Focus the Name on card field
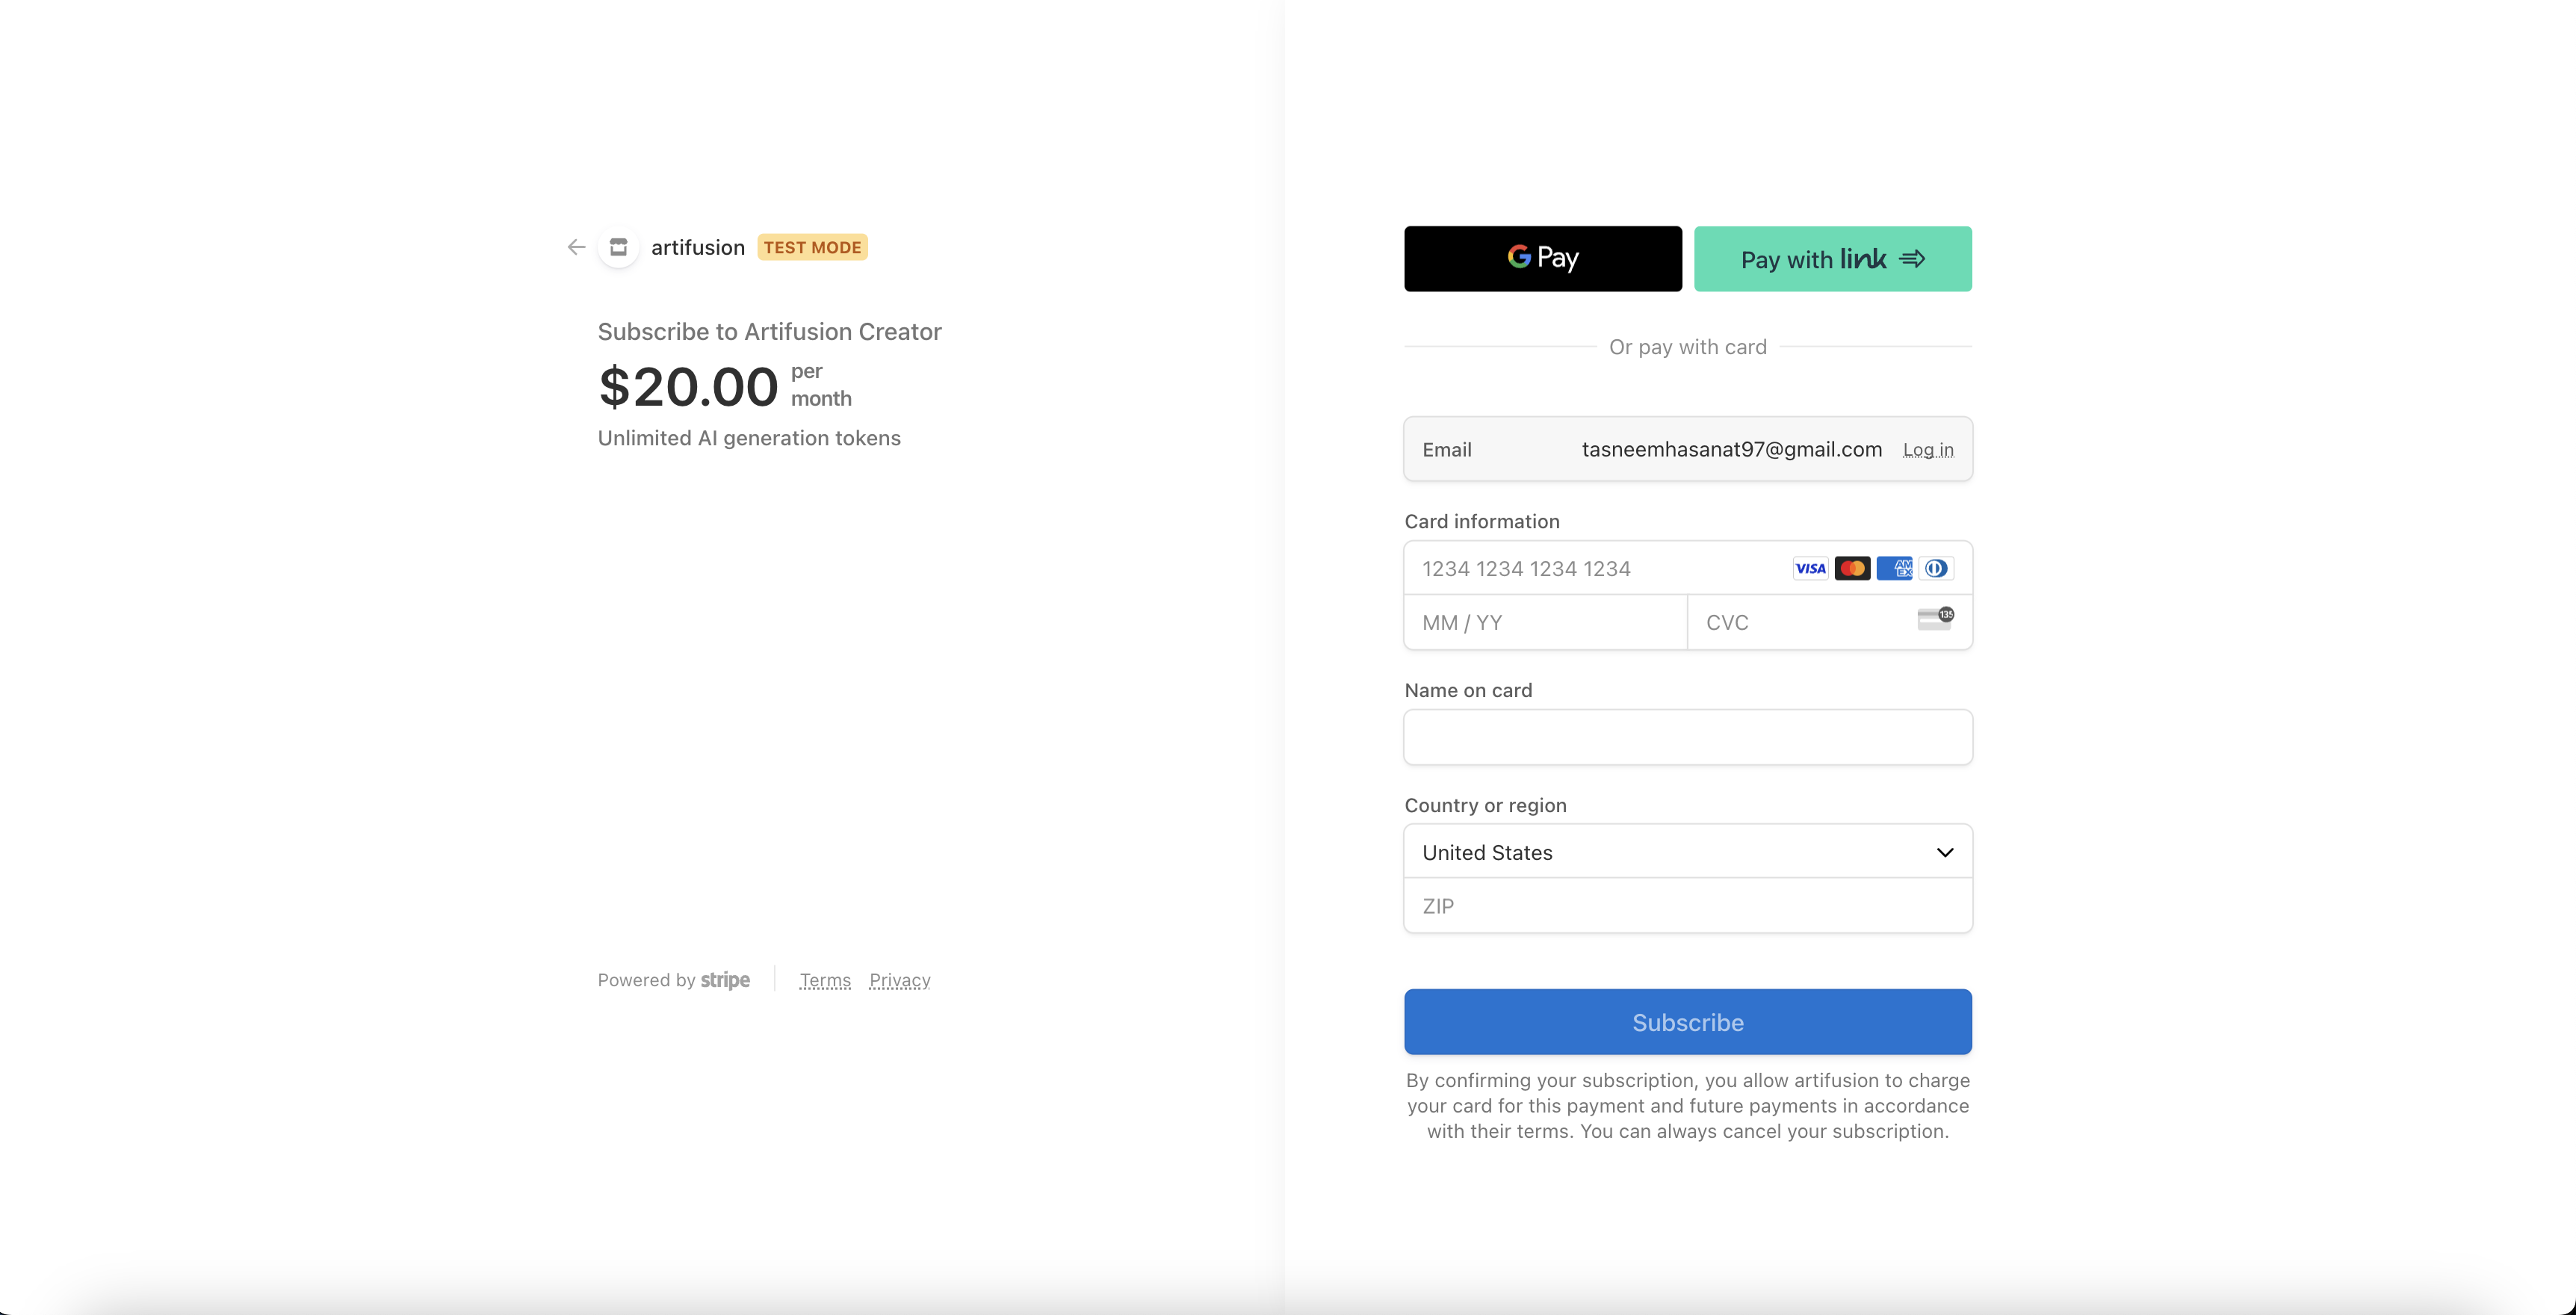Image resolution: width=2576 pixels, height=1315 pixels. click(1688, 737)
